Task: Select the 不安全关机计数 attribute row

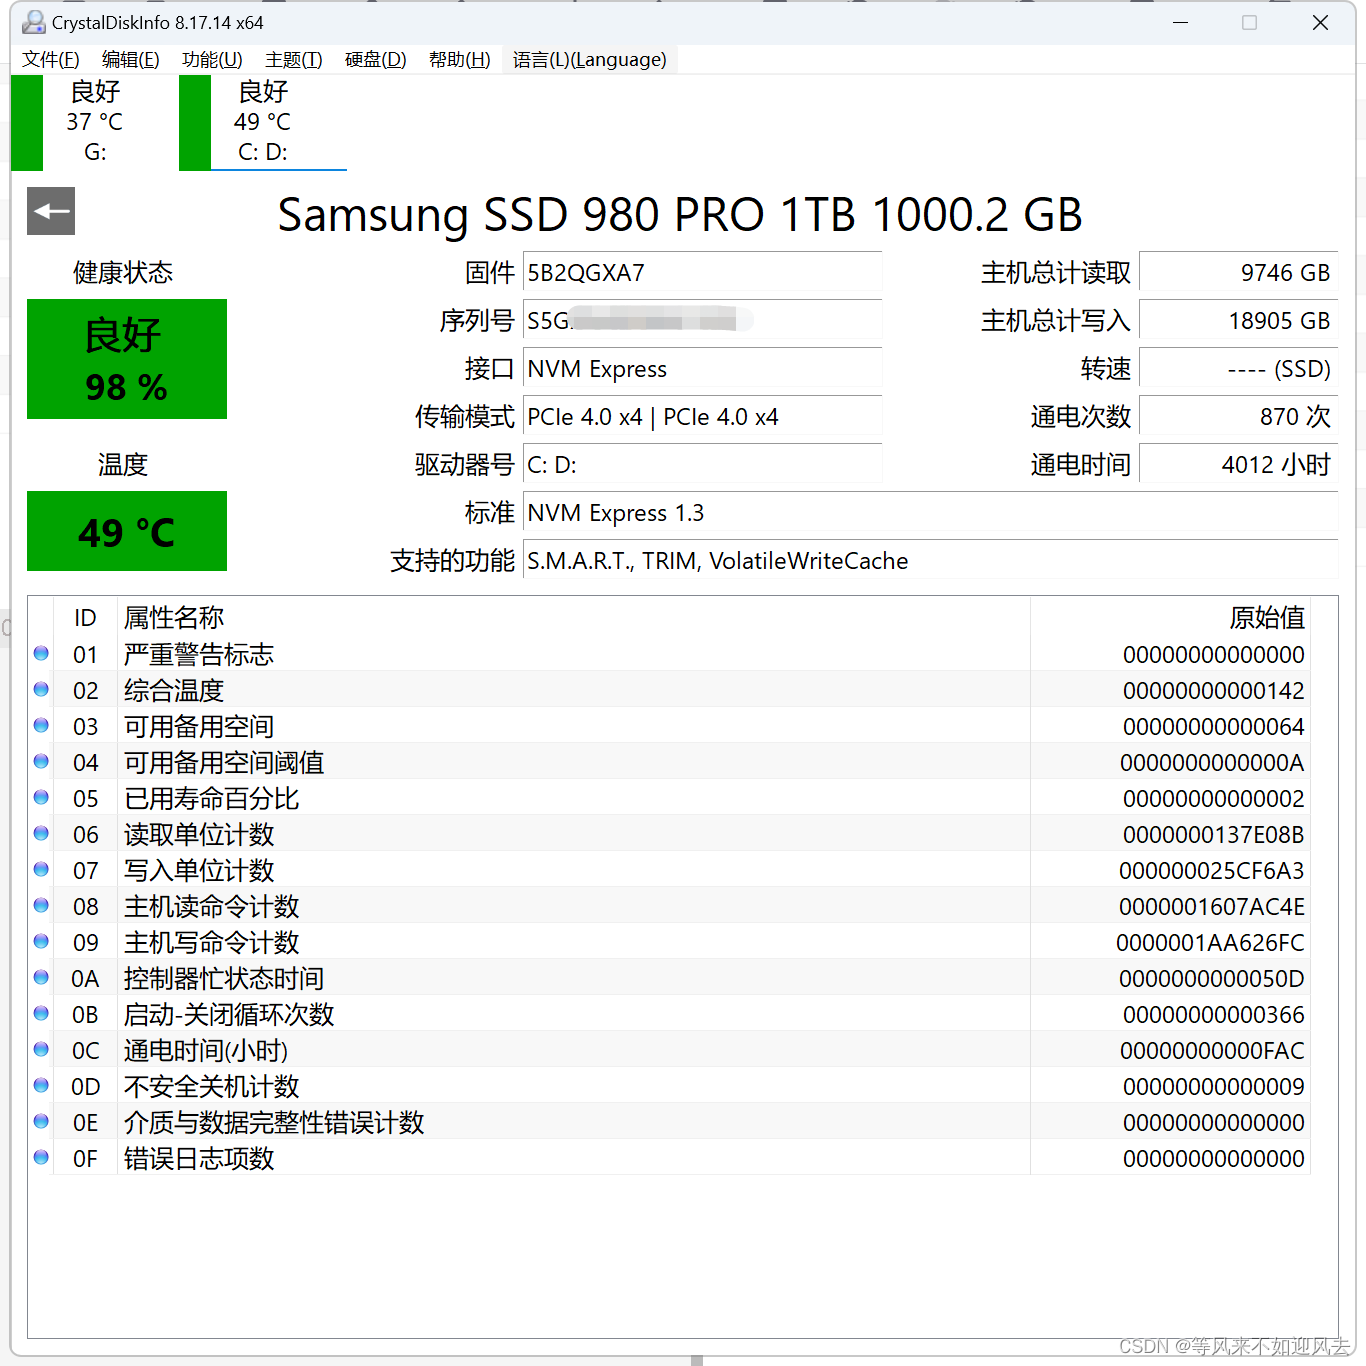Action: [x=669, y=1086]
